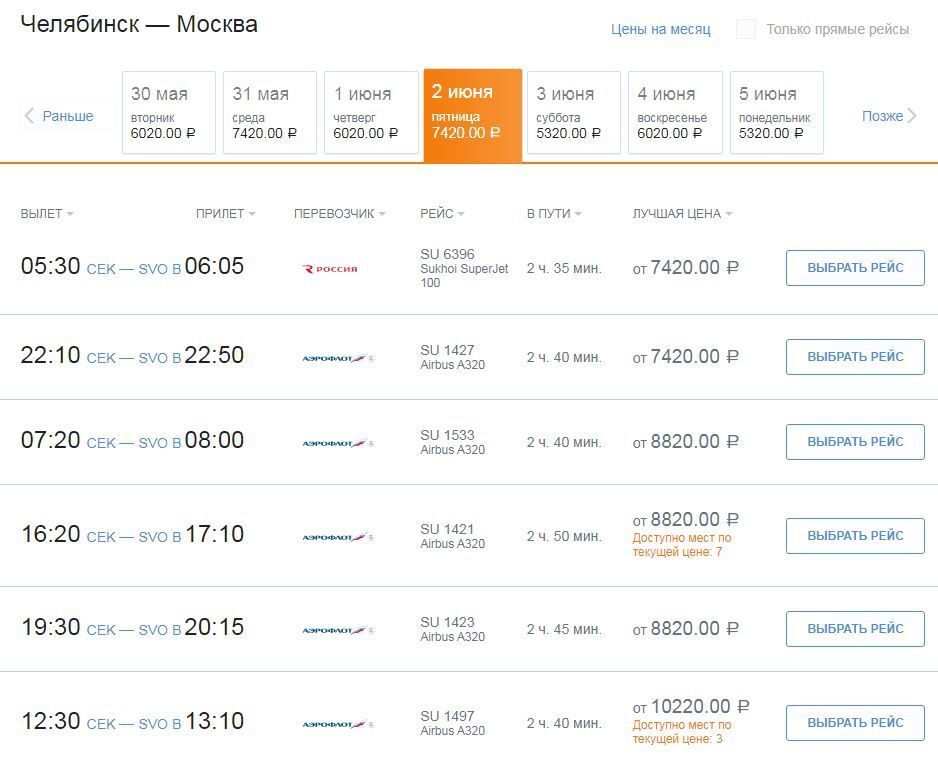
Task: Sort by Лучшая цена column
Action: pos(682,214)
